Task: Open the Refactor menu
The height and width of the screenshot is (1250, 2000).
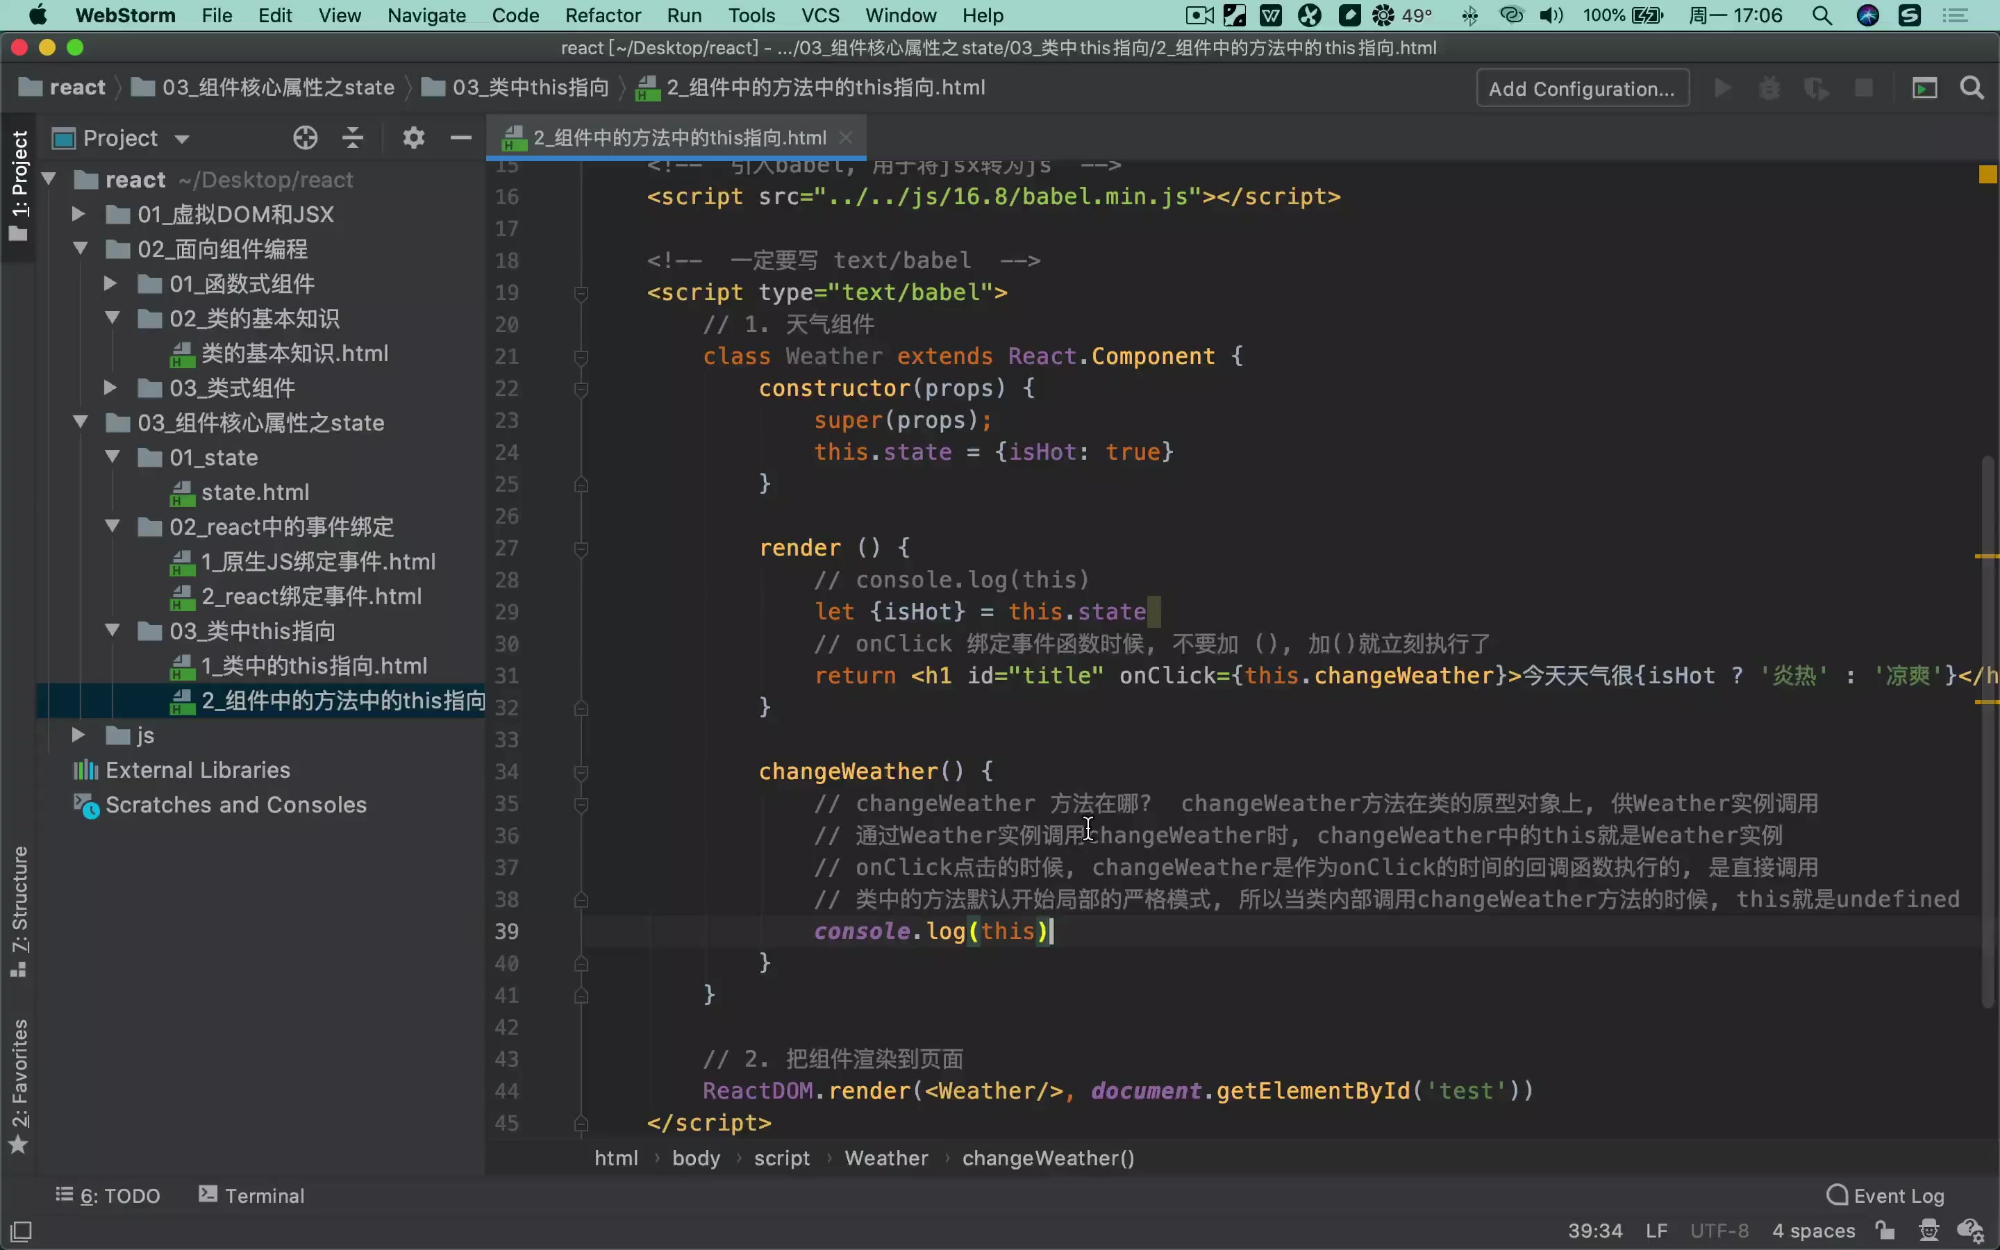Action: pyautogui.click(x=602, y=15)
